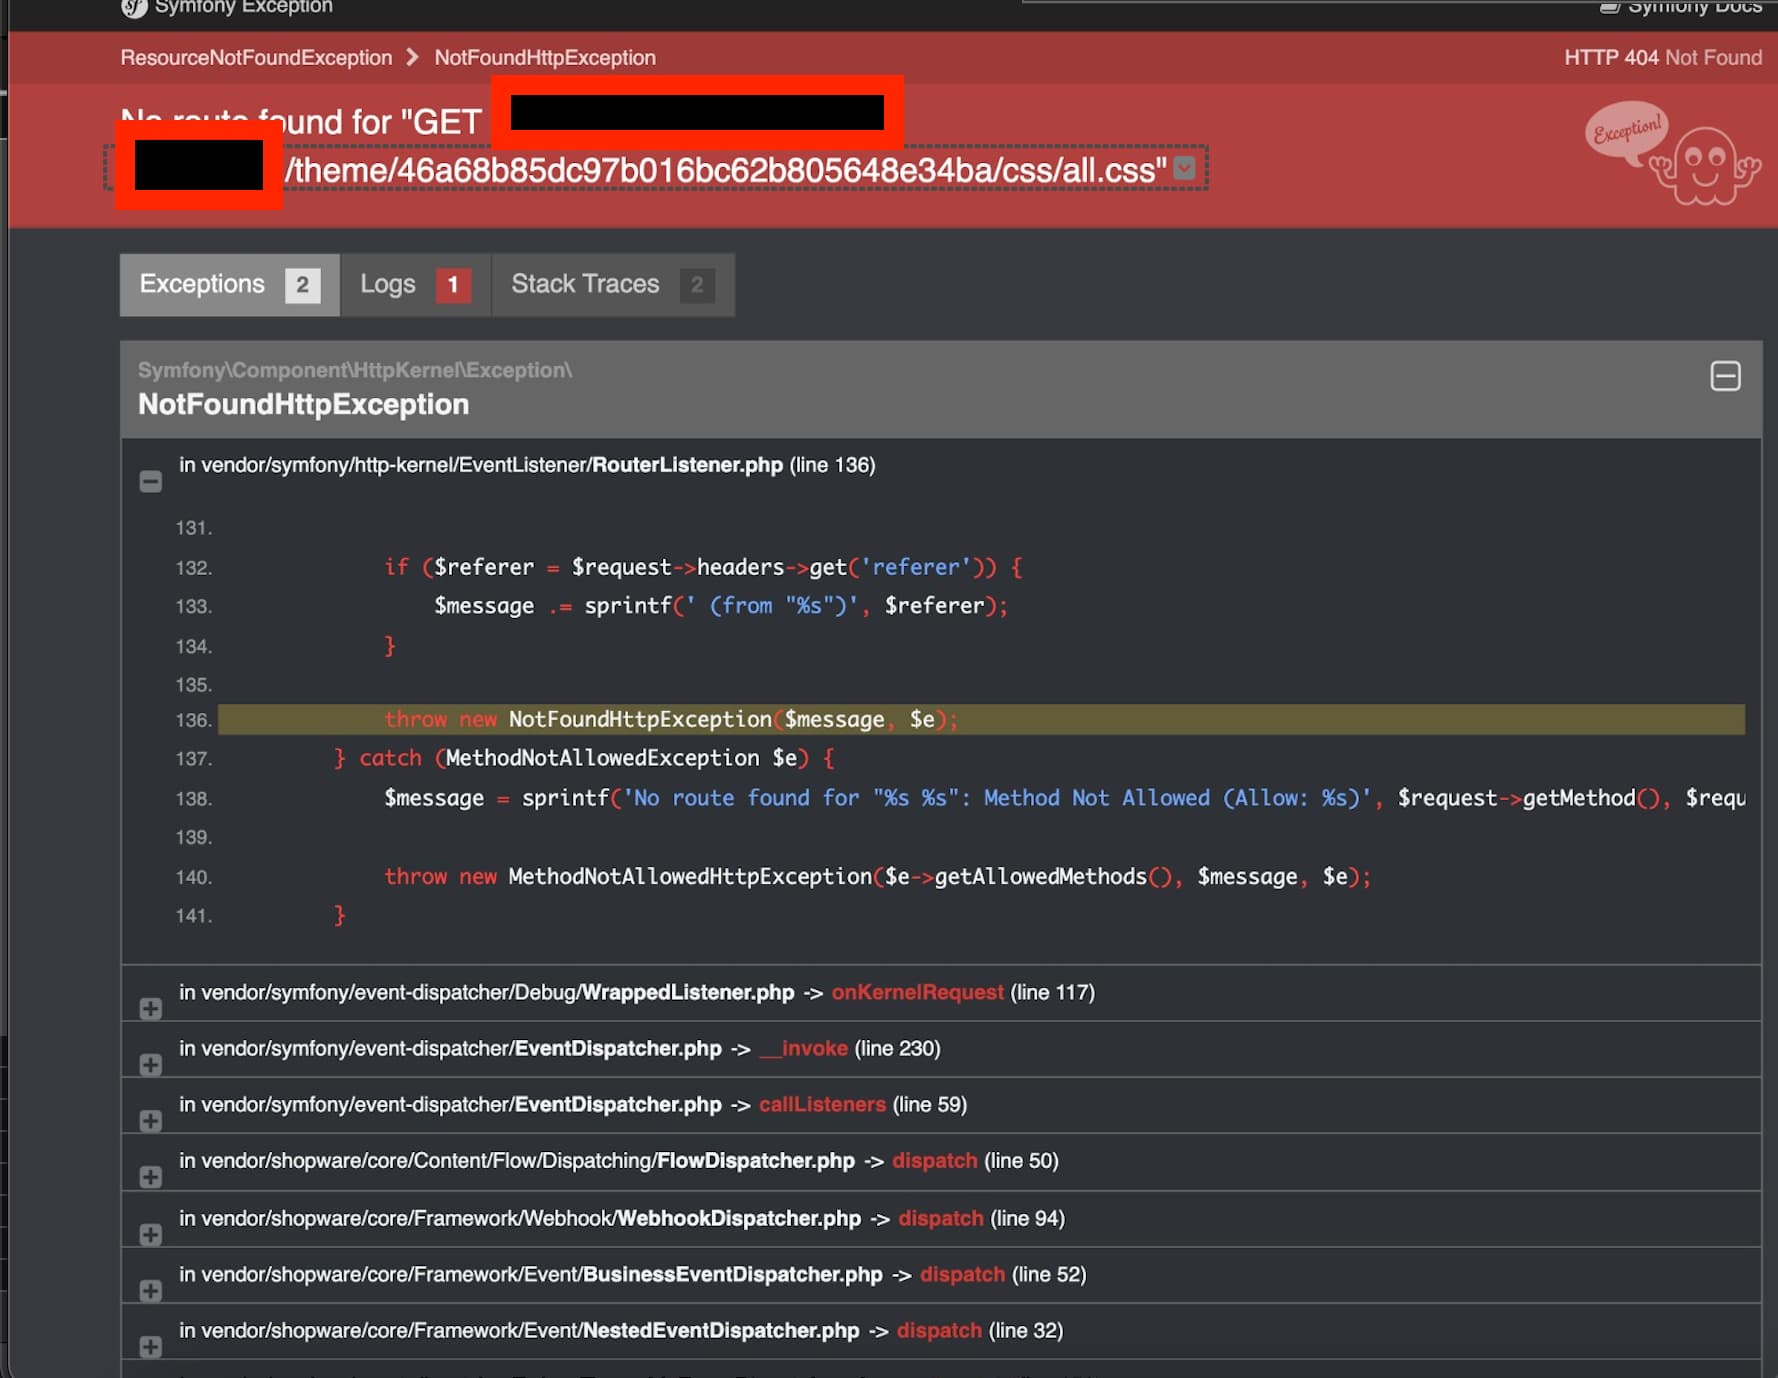The image size is (1778, 1378).
Task: Click the FlowDispatcher.php file name
Action: 756,1160
